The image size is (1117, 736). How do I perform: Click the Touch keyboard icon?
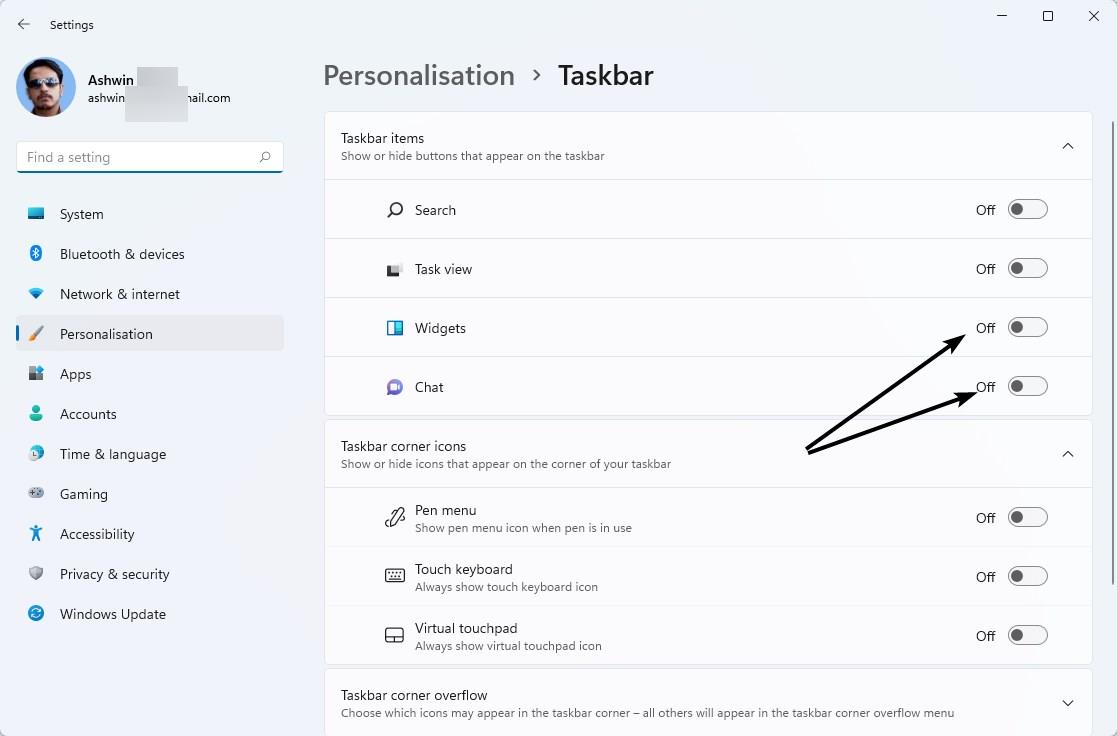tap(395, 576)
